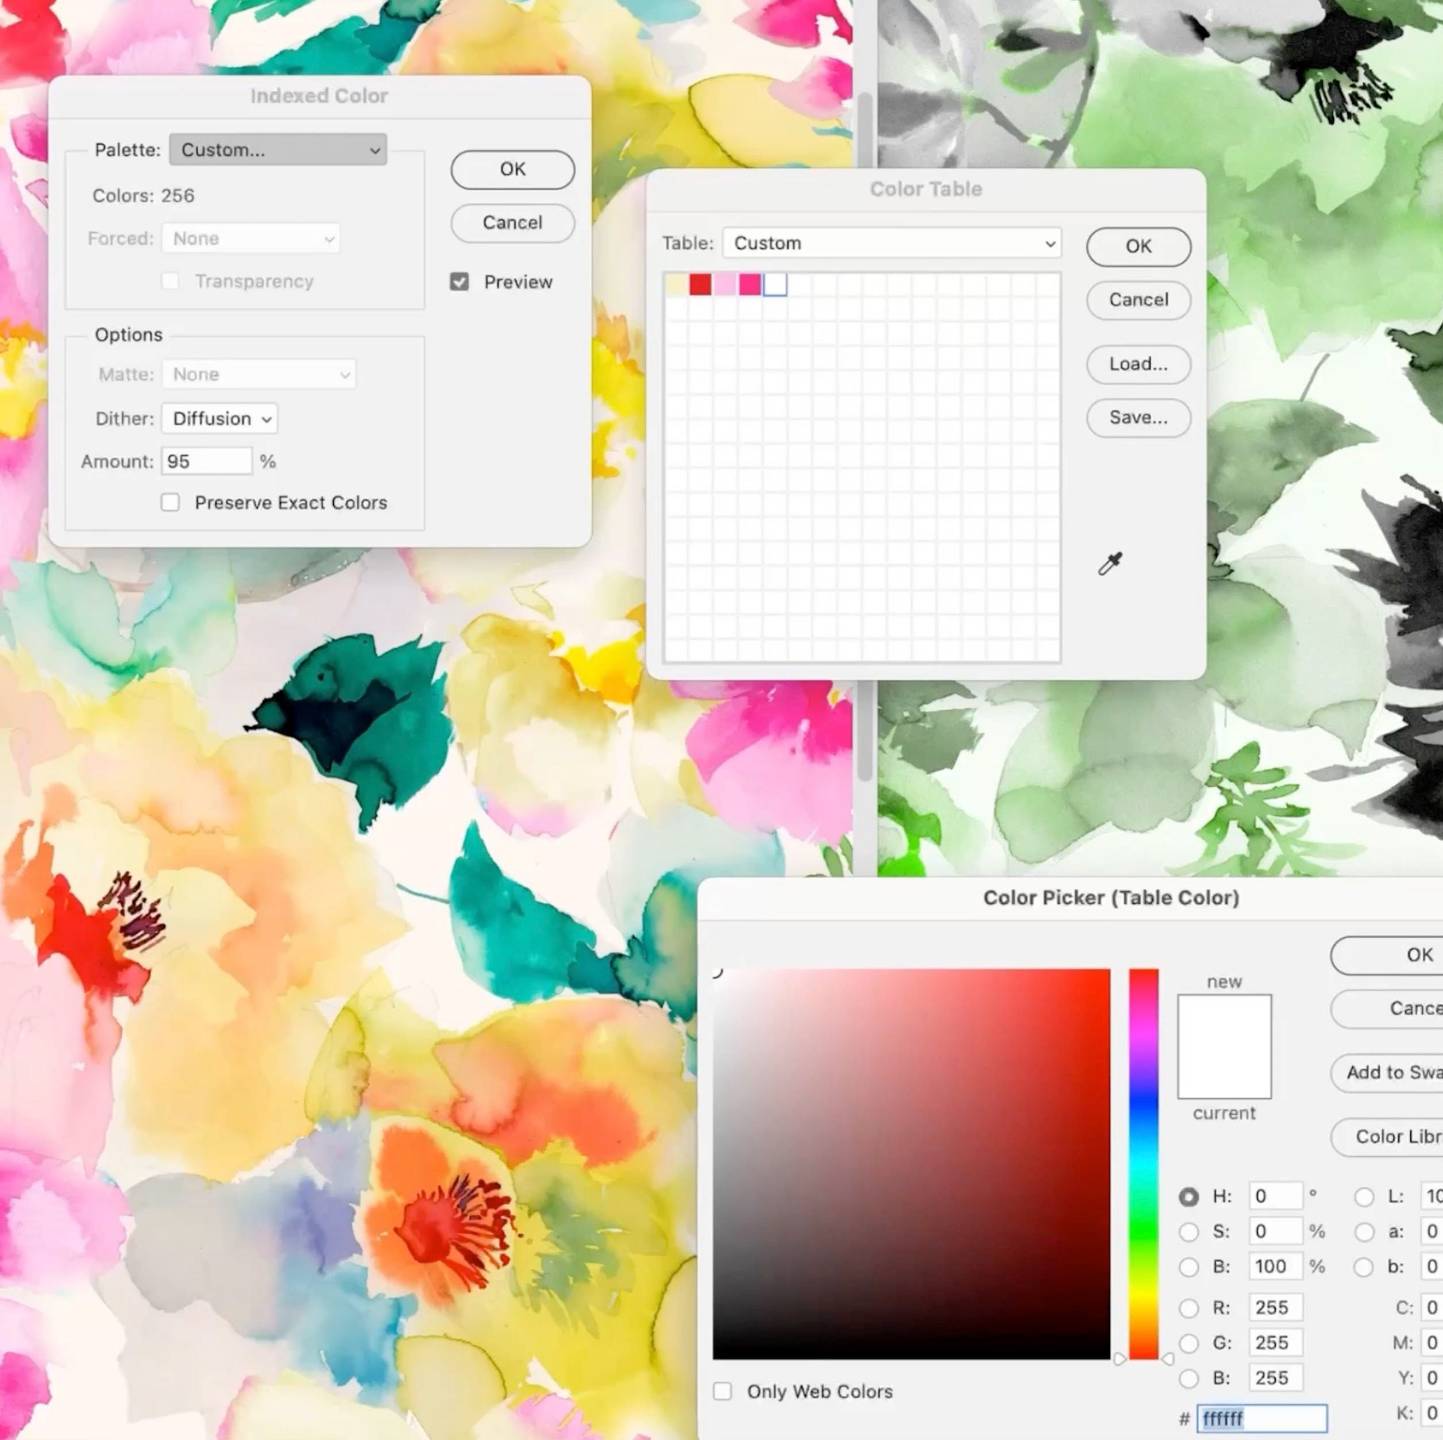Open the Palette dropdown set to Custom
Image resolution: width=1443 pixels, height=1440 pixels.
278,150
